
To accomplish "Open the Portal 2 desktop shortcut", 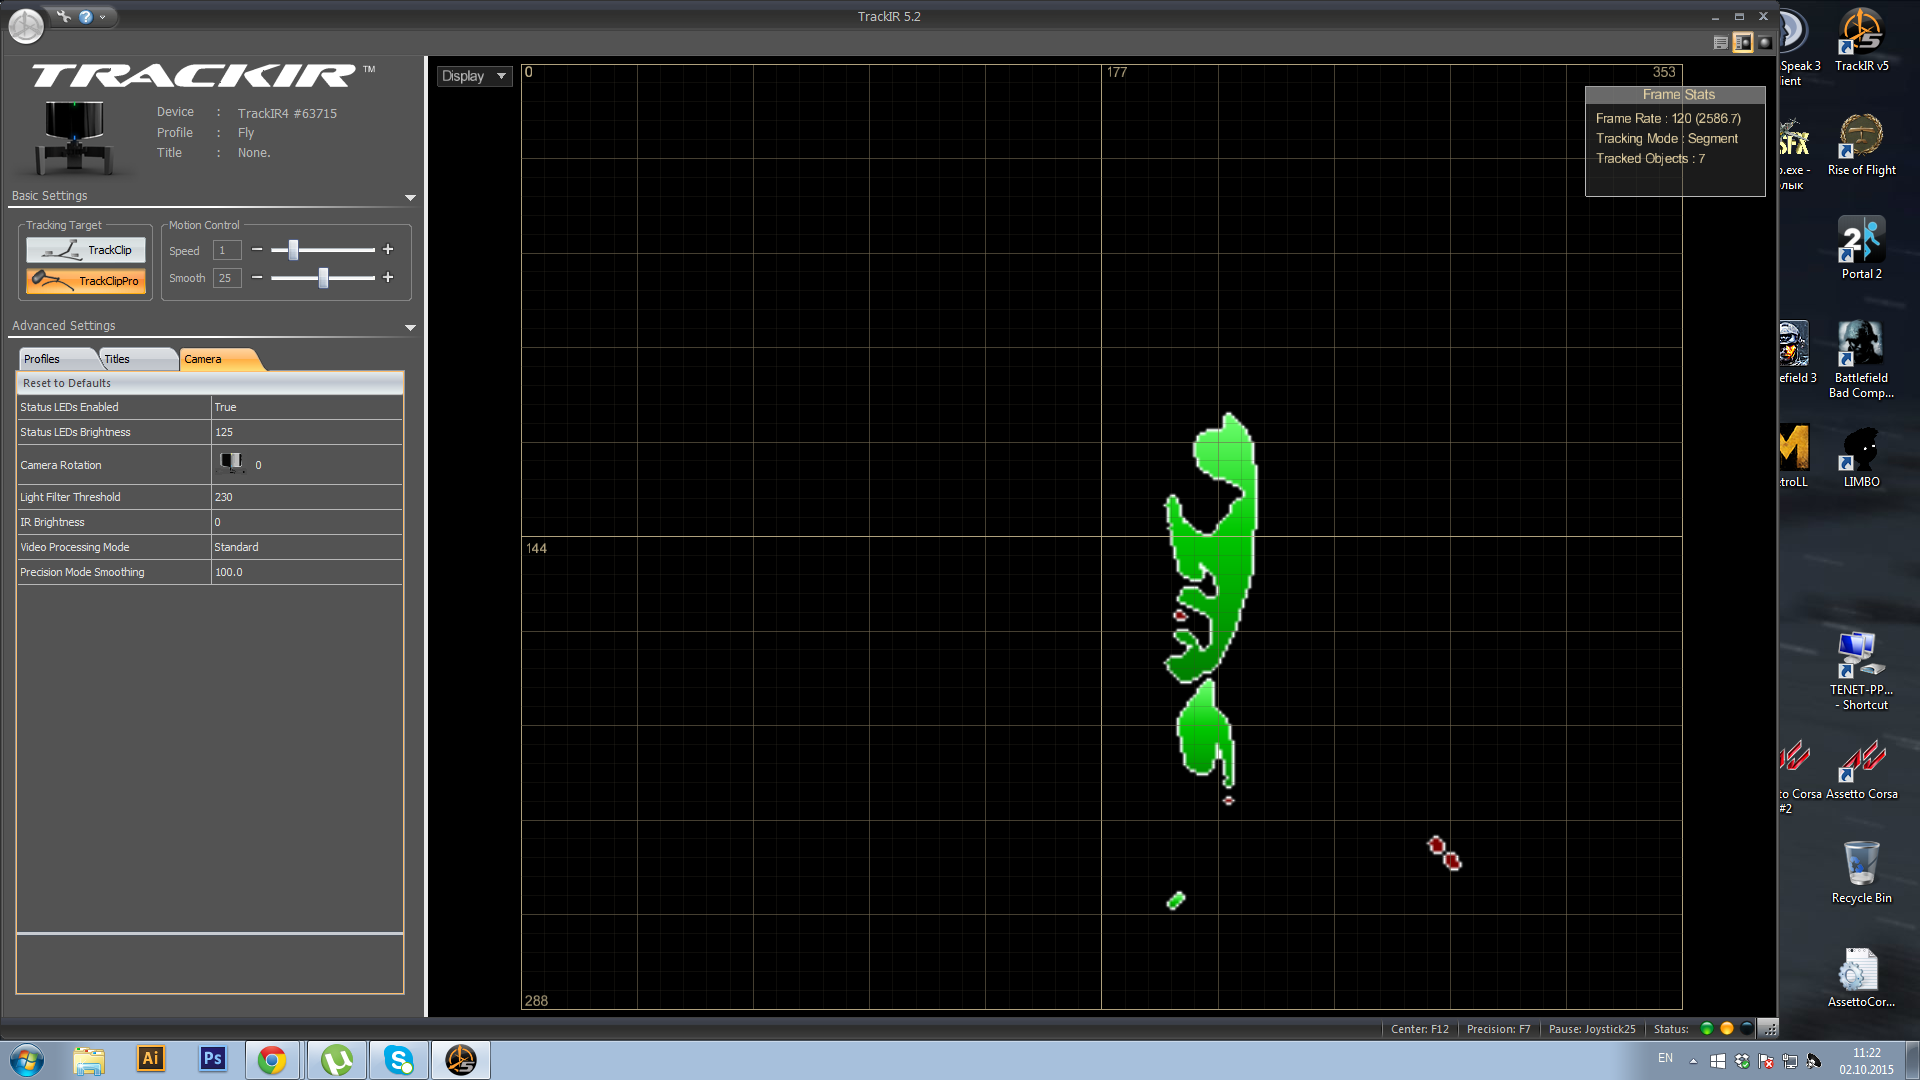I will tap(1861, 248).
